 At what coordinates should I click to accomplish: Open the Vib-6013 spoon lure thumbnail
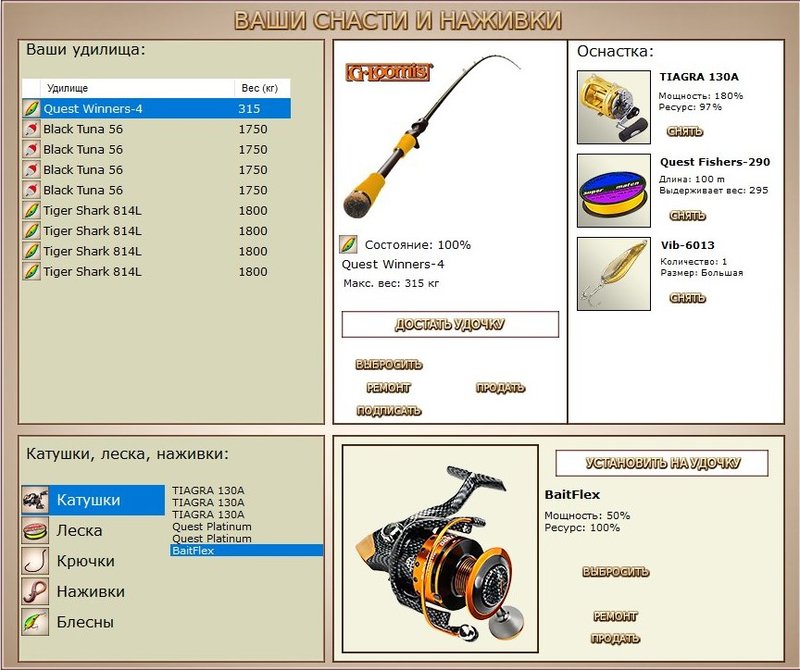click(x=614, y=274)
